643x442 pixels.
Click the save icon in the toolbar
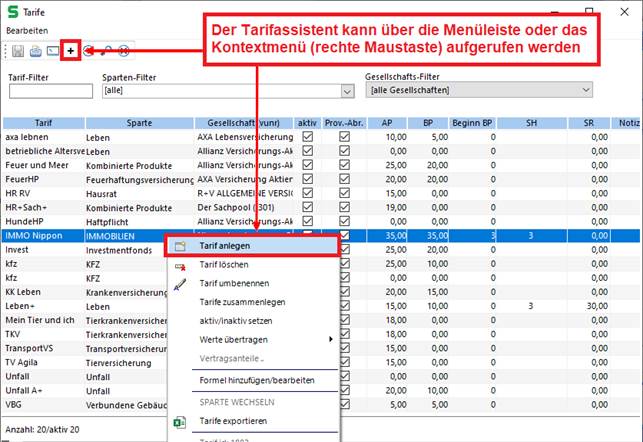pos(16,49)
